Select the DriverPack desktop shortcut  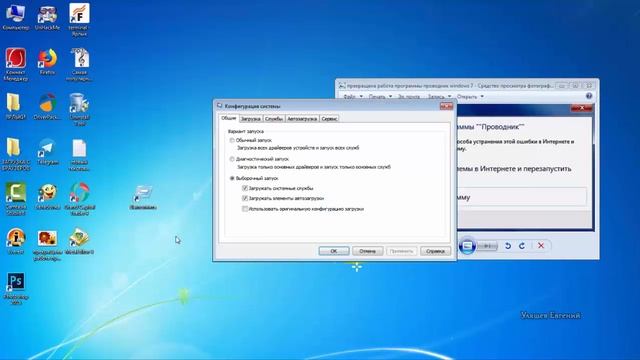pyautogui.click(x=47, y=106)
